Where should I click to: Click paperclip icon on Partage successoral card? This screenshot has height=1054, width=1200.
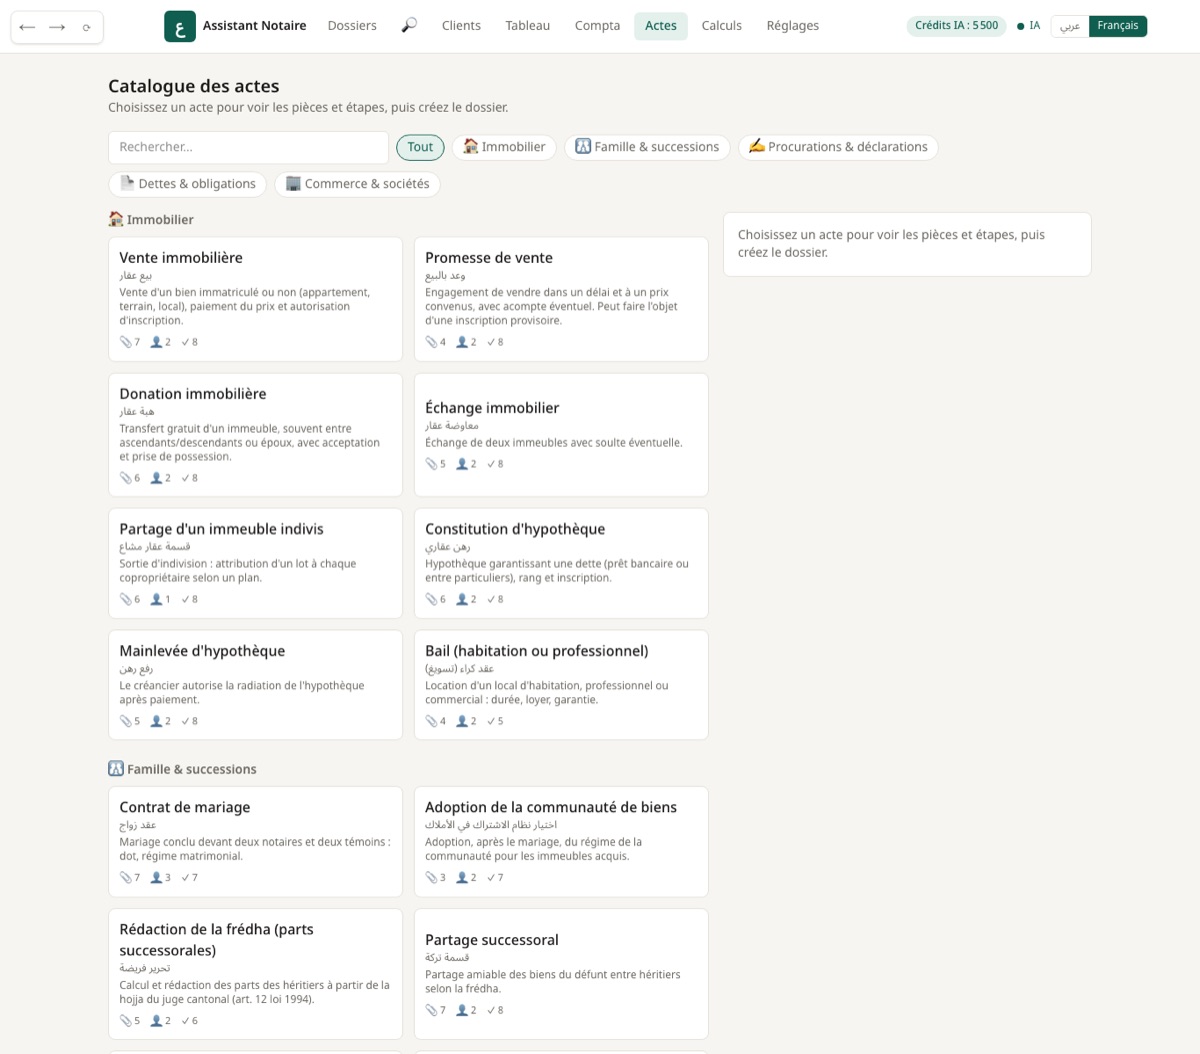click(x=431, y=1010)
